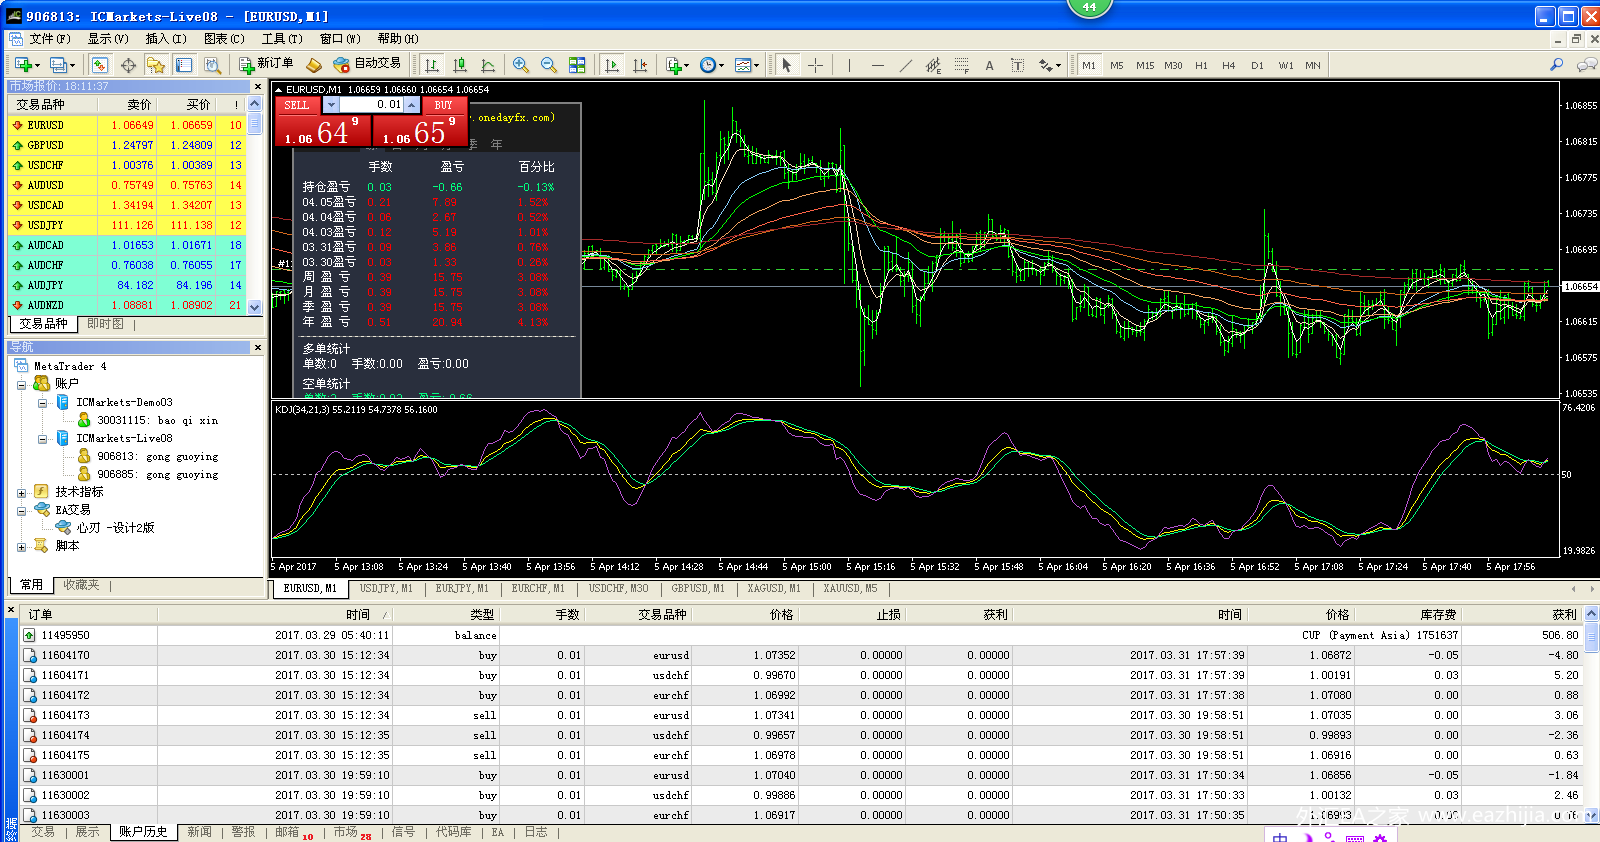Toggle the Terminal panel icon
This screenshot has height=842, width=1600.
184,65
